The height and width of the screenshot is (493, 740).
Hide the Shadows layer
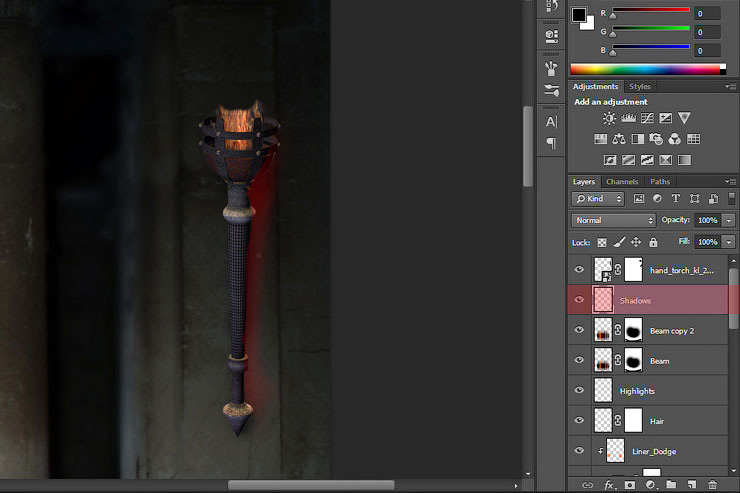(579, 300)
